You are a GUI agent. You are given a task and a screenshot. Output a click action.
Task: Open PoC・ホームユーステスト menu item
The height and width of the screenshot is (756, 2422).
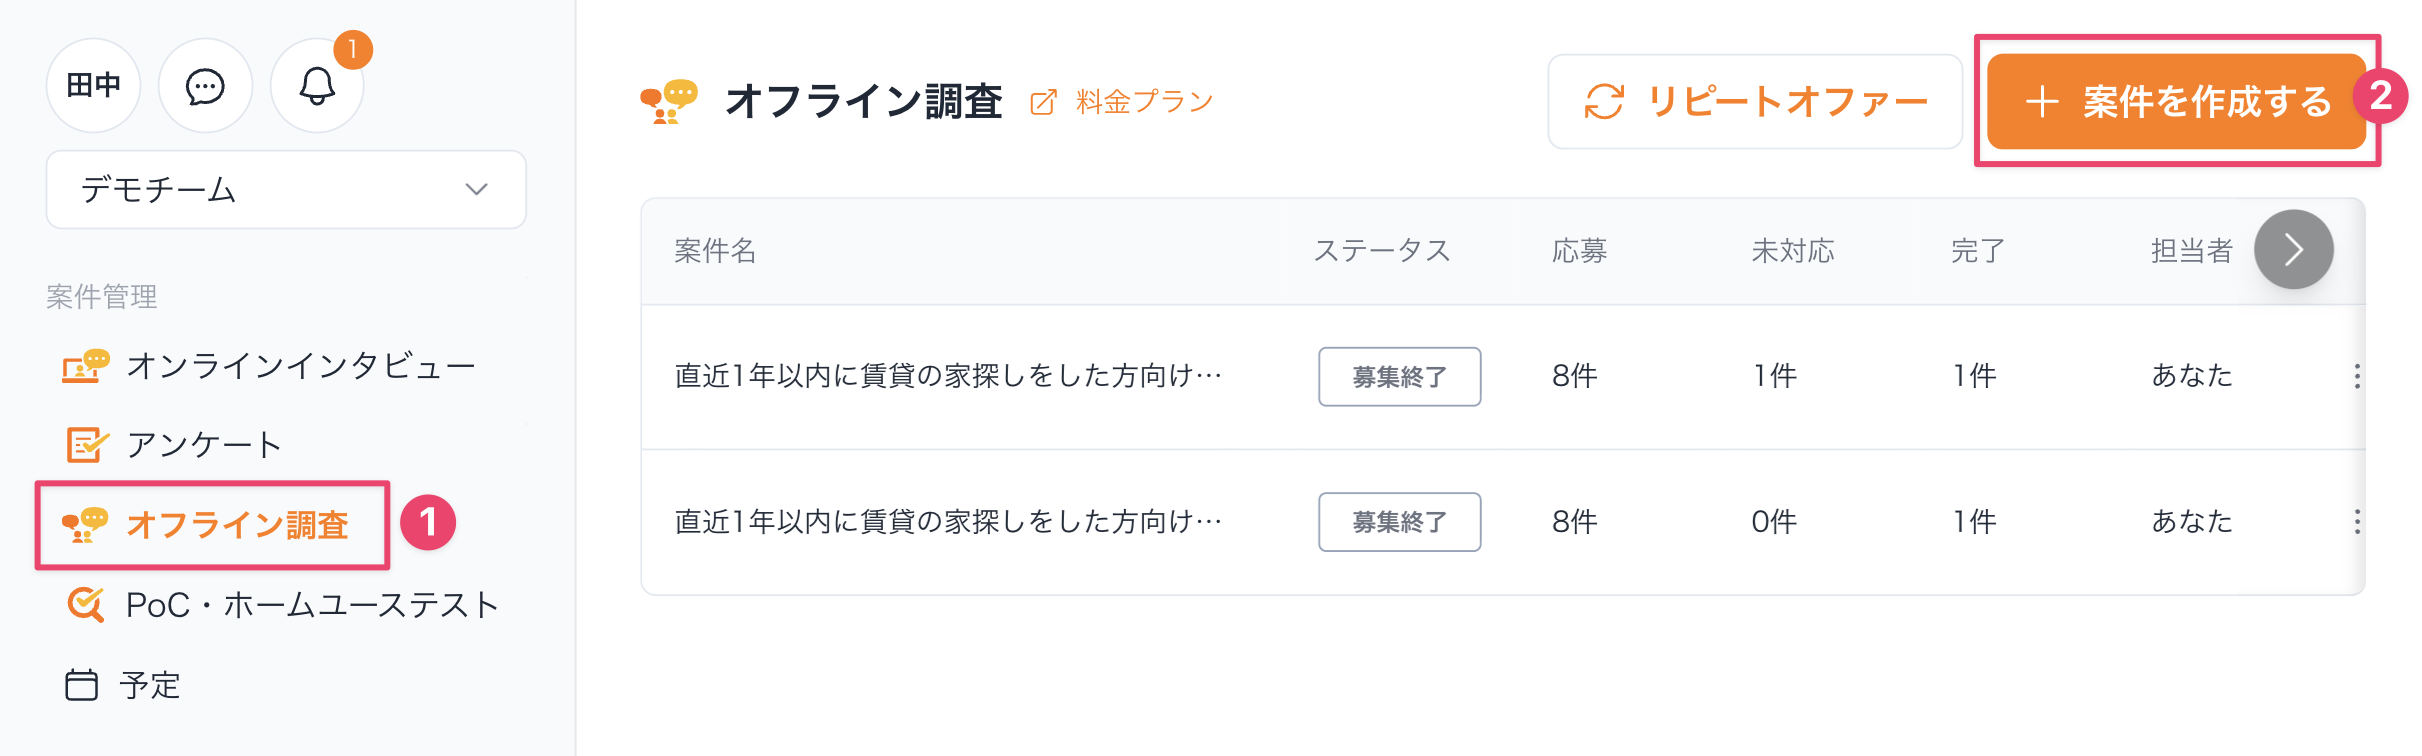(311, 605)
